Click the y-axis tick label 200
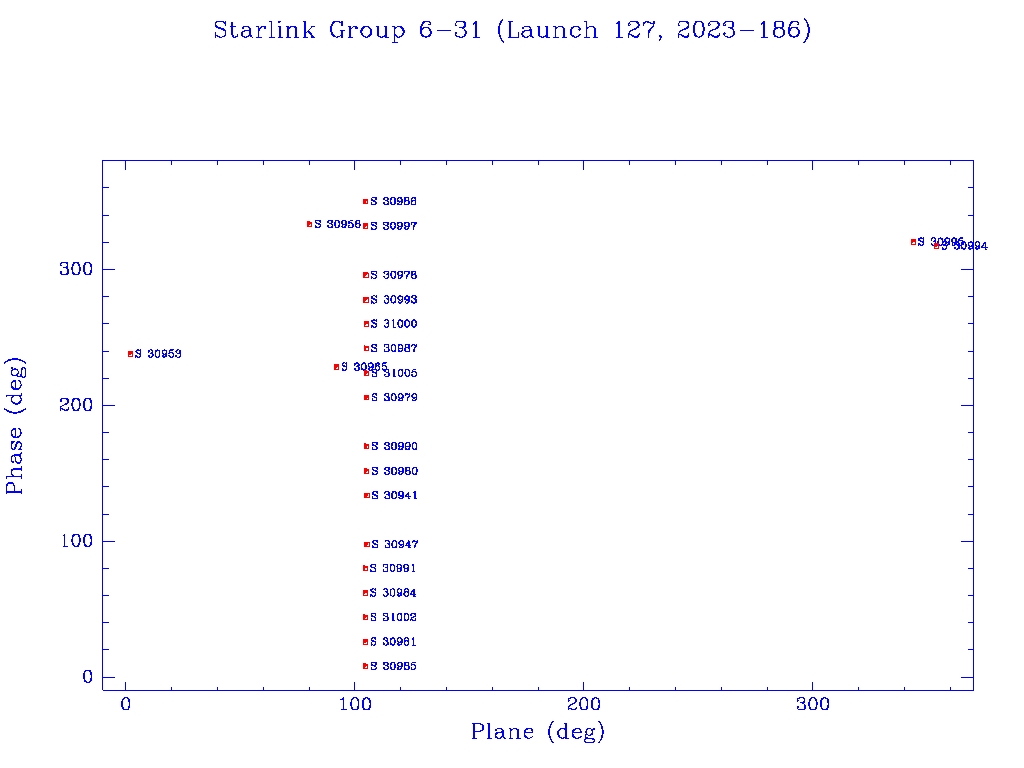The width and height of the screenshot is (1024, 768). point(76,405)
